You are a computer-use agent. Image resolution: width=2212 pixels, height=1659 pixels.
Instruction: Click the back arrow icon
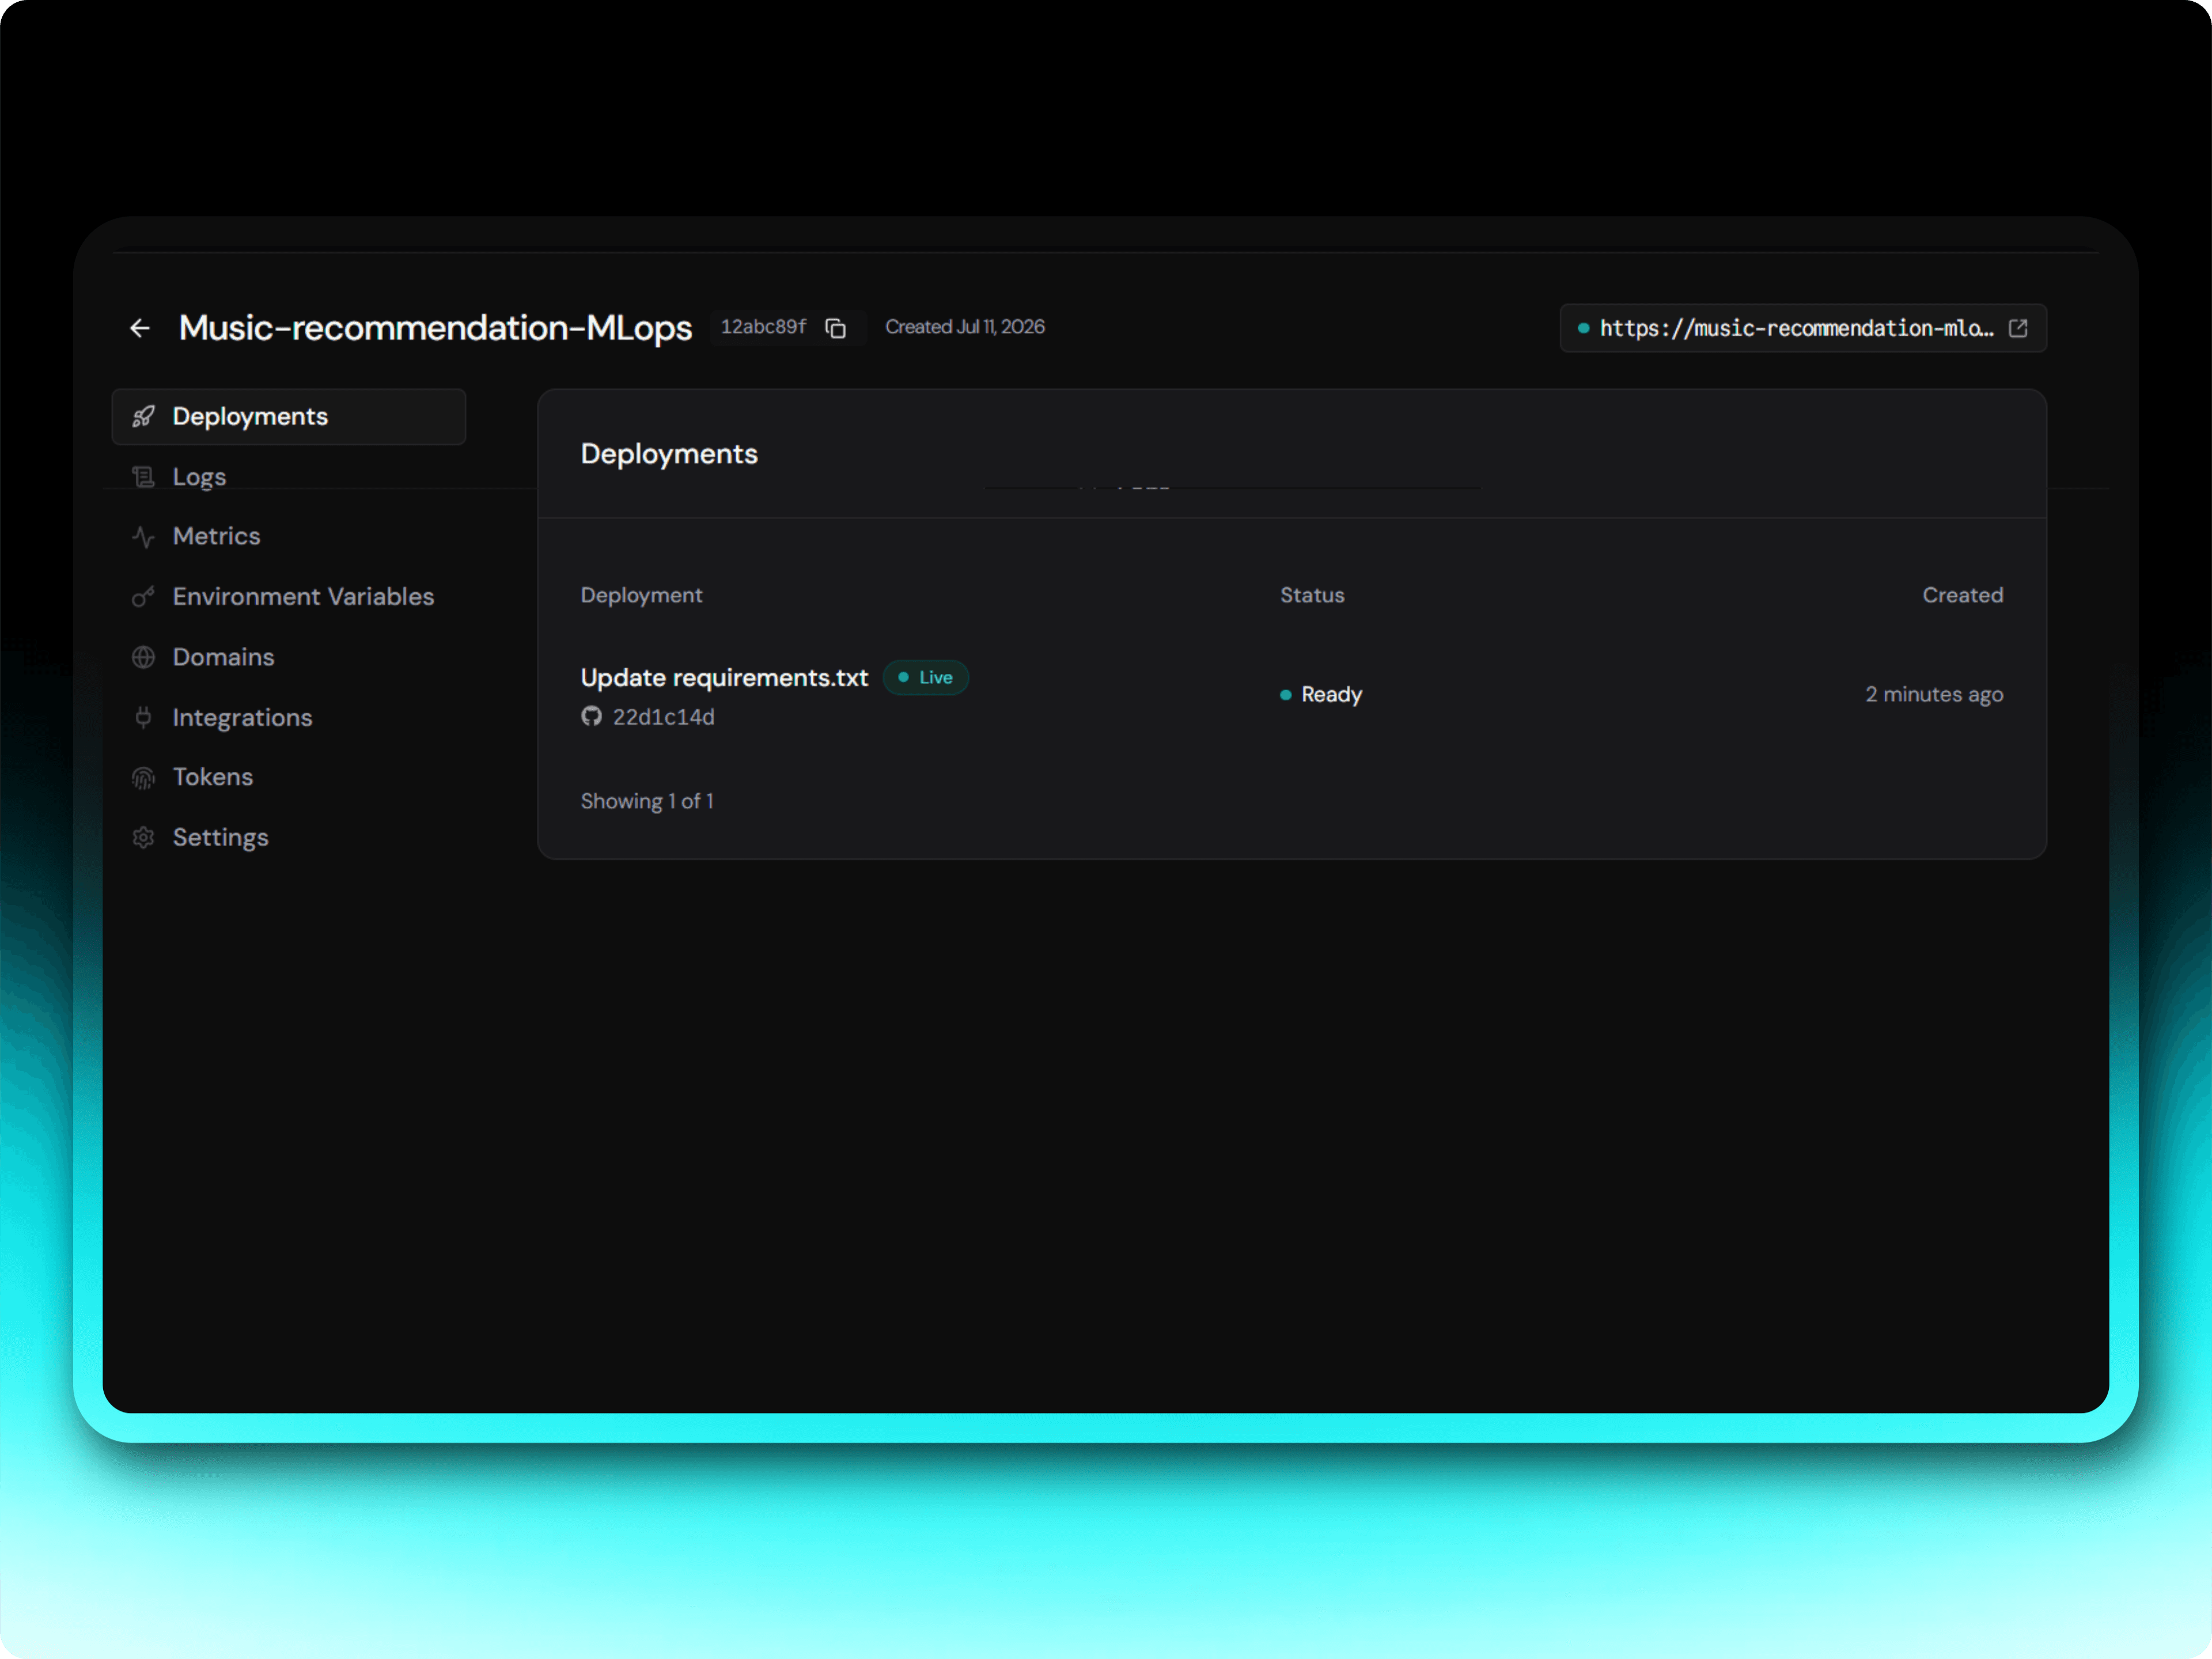coord(140,328)
